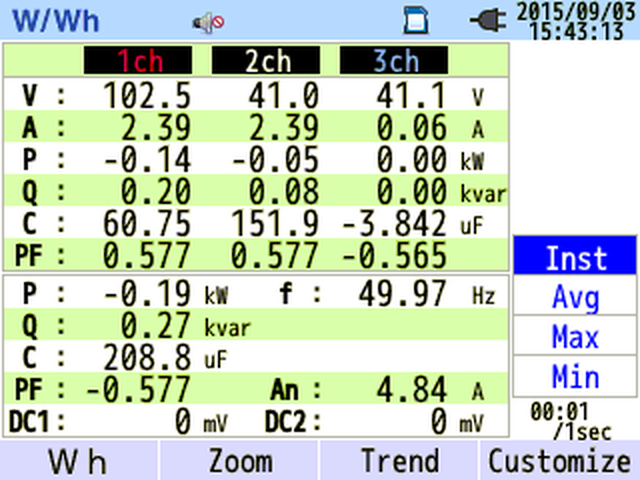This screenshot has height=480, width=640.
Task: Click the muted buzzer speaker icon
Action: click(209, 22)
